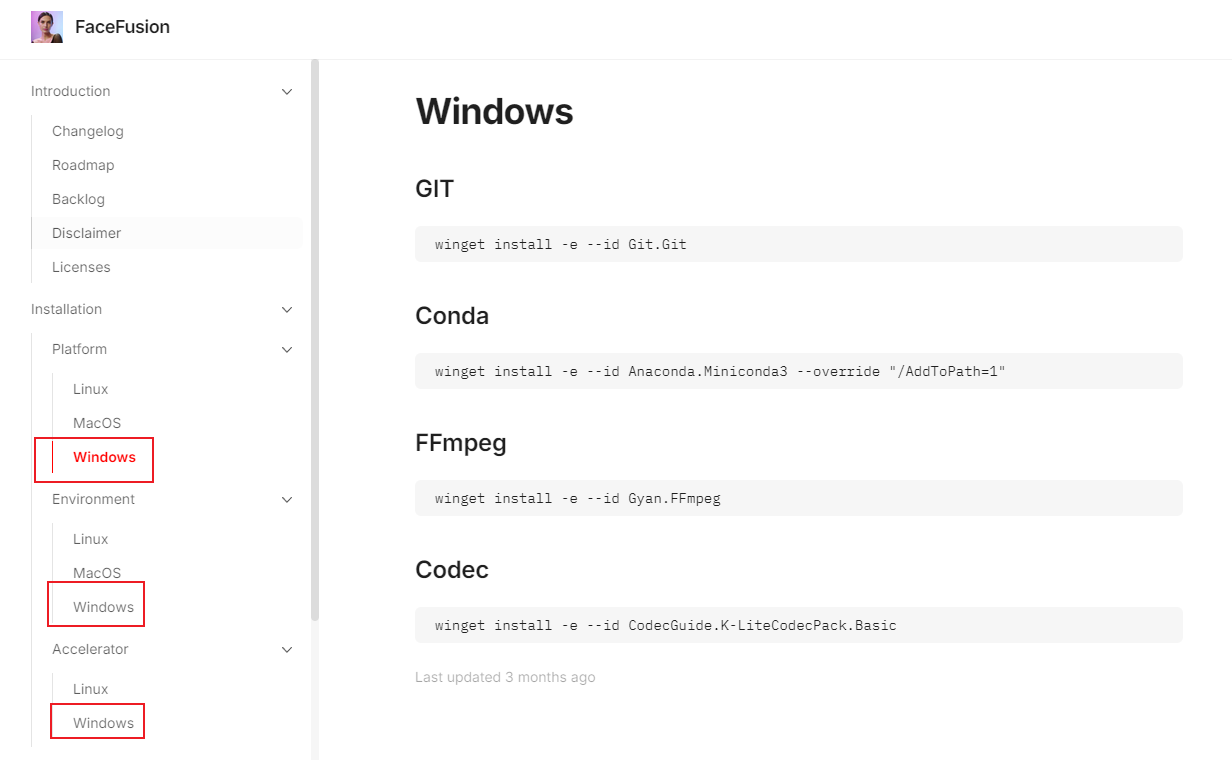Open the Licenses page
This screenshot has height=760, width=1232.
pyautogui.click(x=81, y=267)
